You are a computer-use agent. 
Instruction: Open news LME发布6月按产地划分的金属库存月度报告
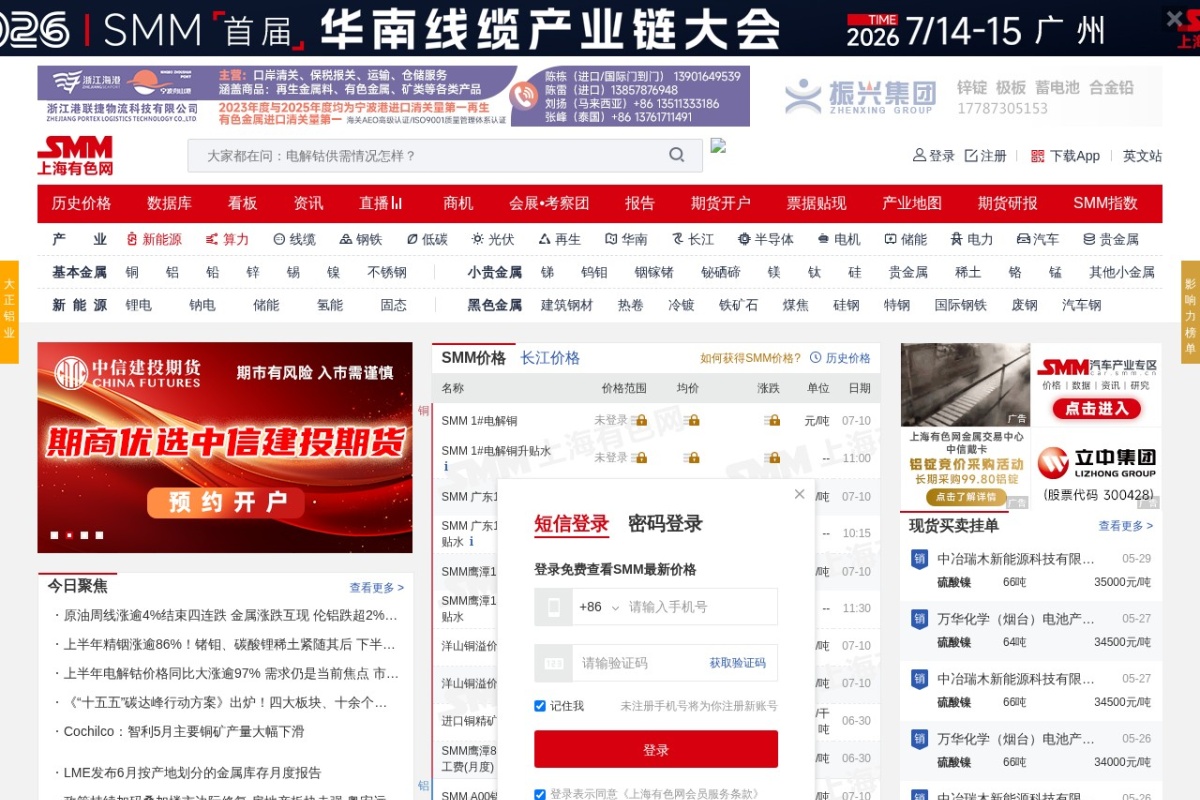pos(193,773)
